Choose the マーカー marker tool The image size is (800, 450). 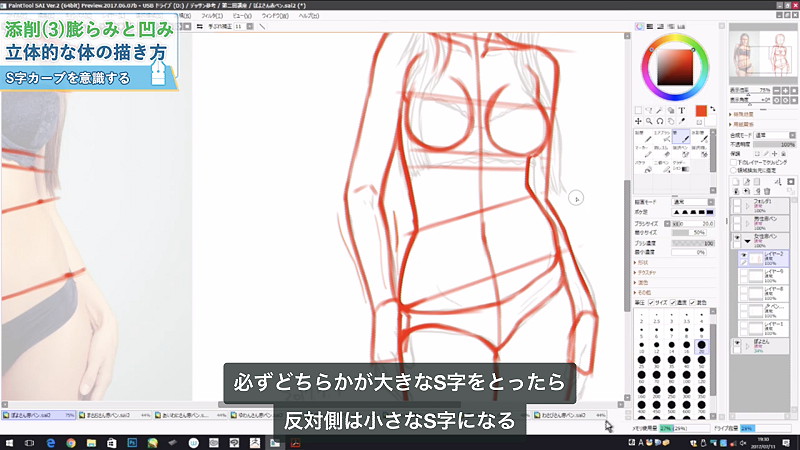[x=642, y=152]
